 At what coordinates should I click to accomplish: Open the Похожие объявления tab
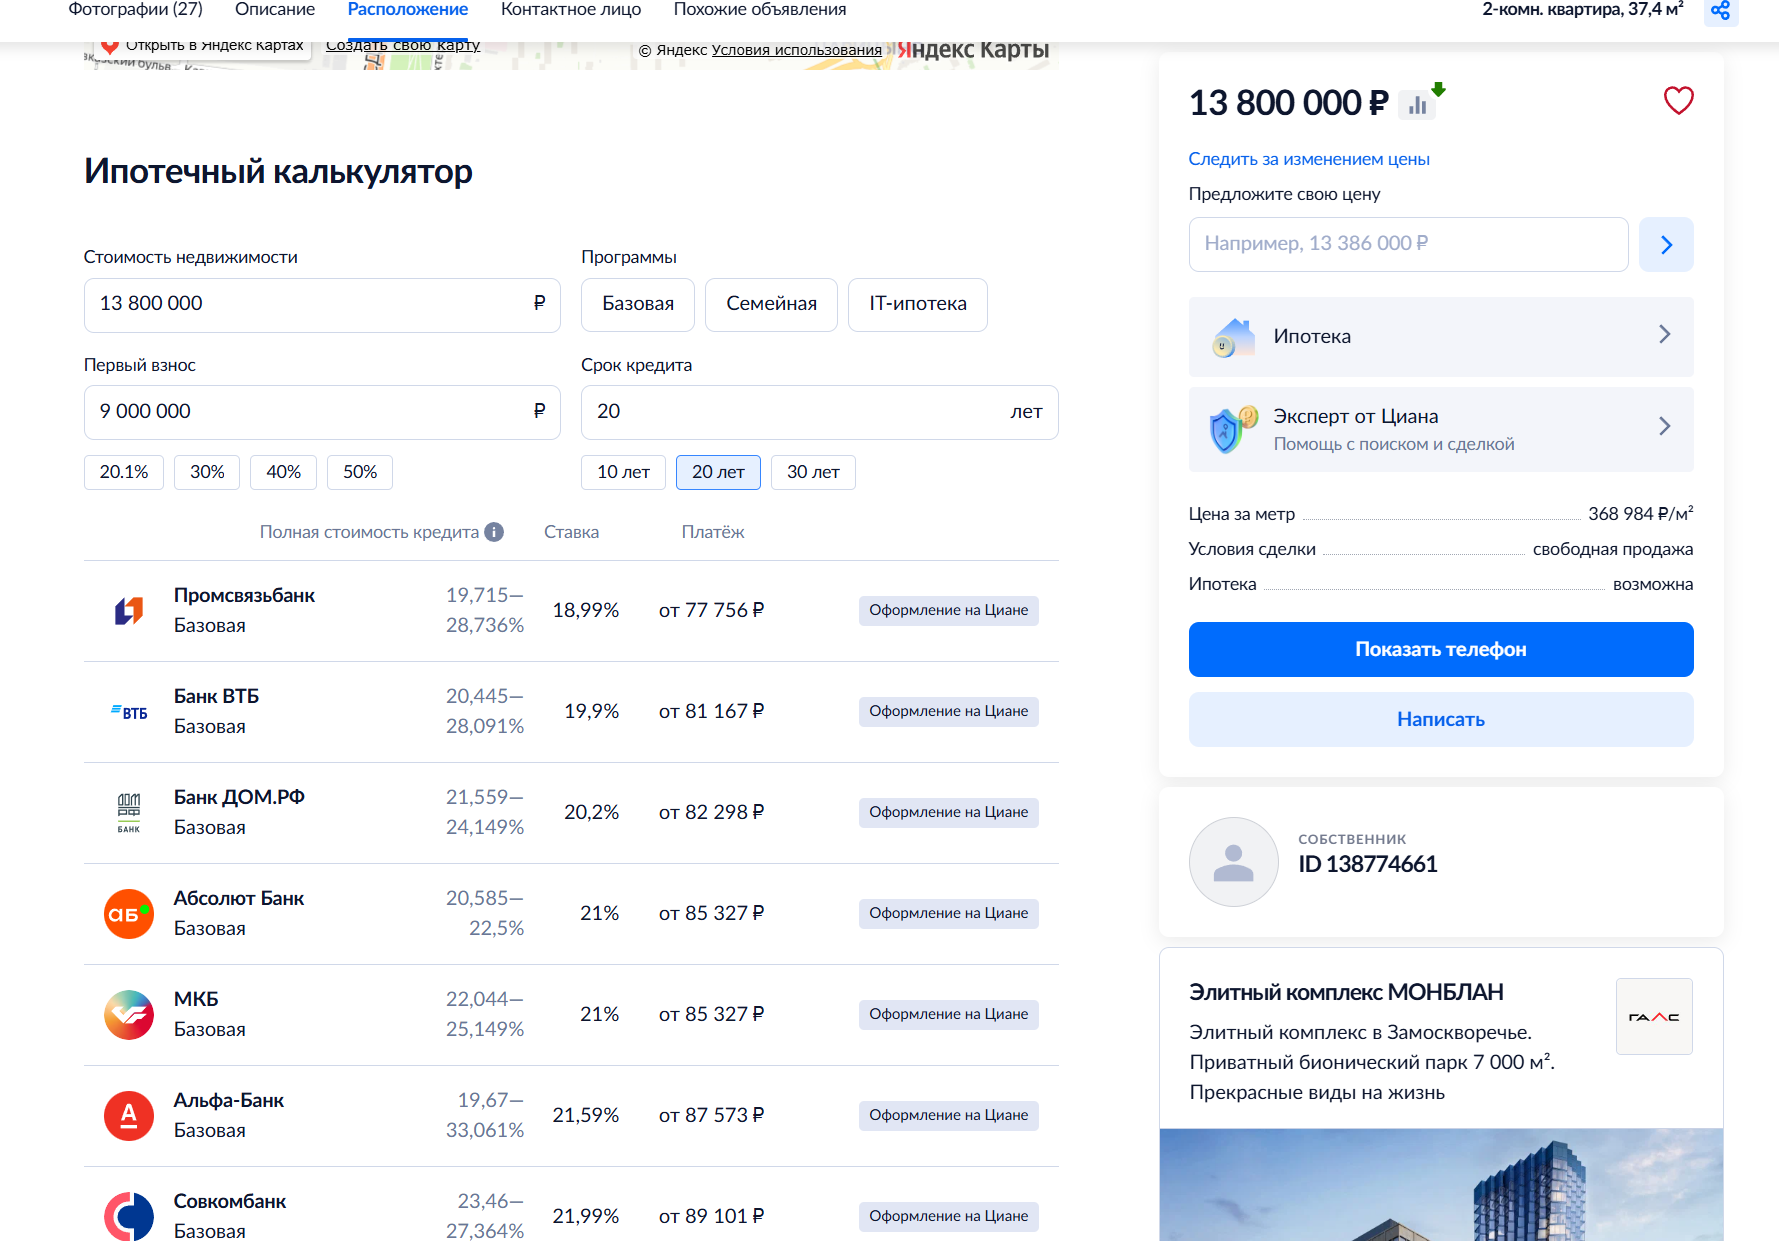pyautogui.click(x=760, y=10)
